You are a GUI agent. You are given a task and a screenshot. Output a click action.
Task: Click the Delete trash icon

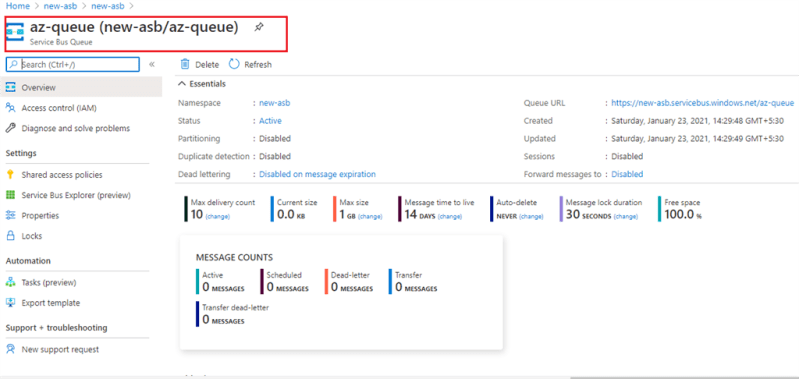point(185,64)
